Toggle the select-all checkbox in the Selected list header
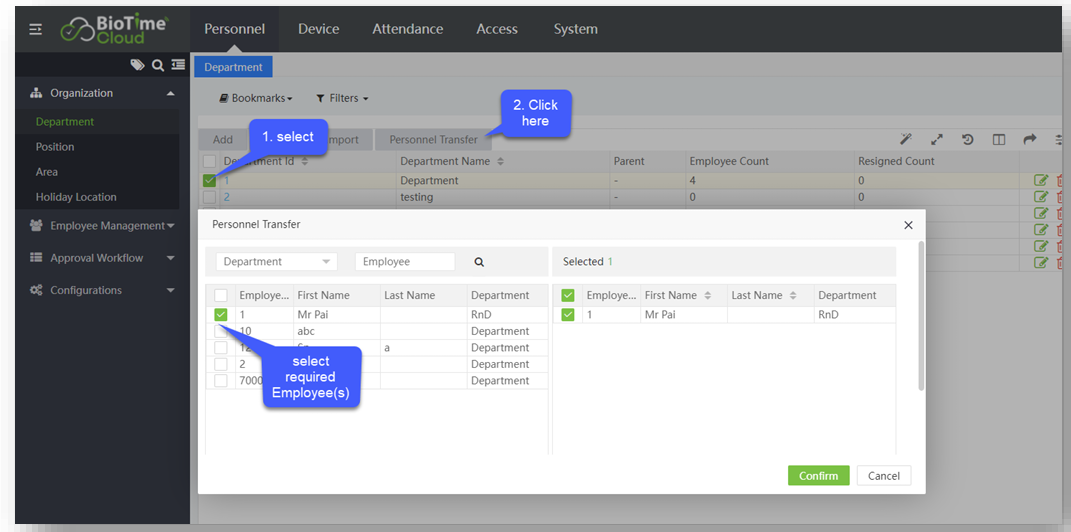 pos(568,296)
